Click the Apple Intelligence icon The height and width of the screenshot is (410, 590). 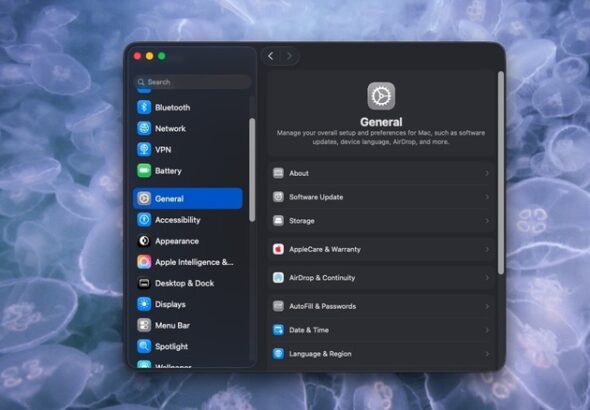[144, 262]
